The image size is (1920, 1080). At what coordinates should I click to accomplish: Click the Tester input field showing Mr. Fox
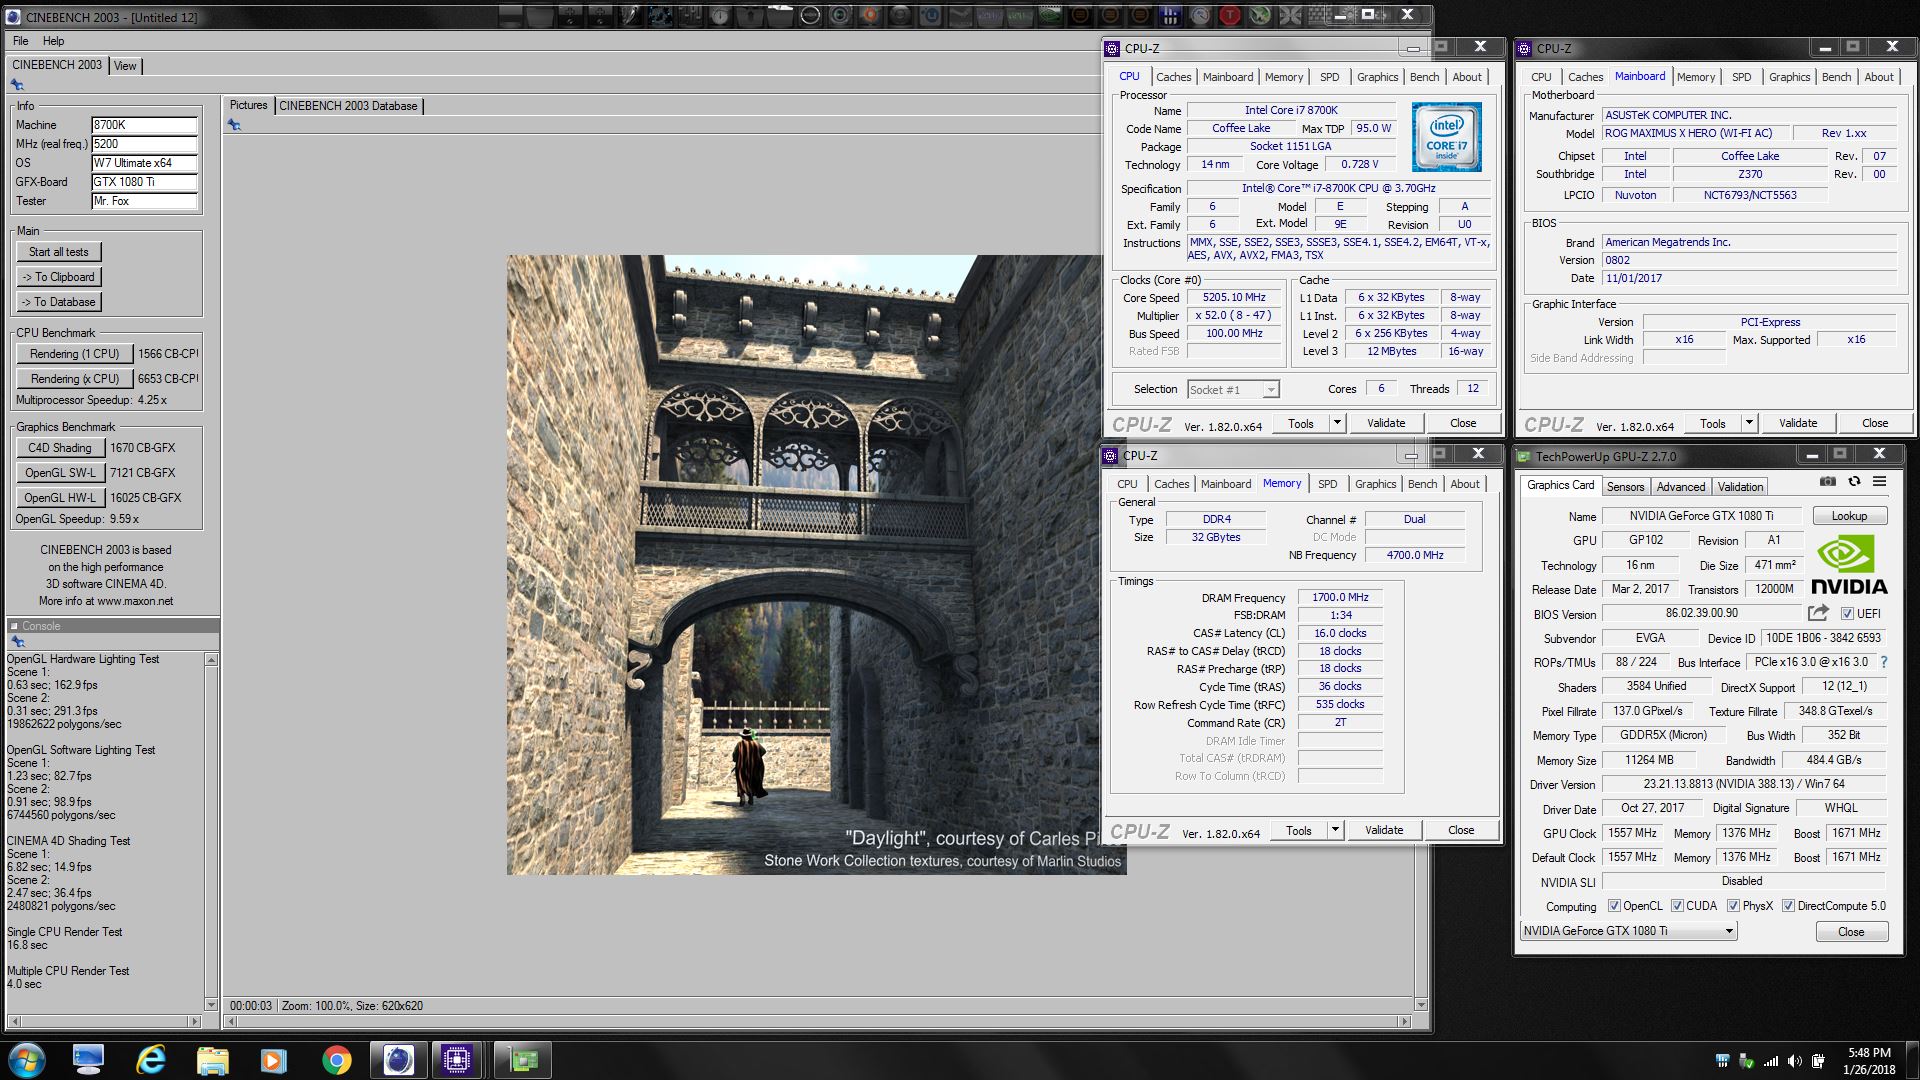[144, 201]
